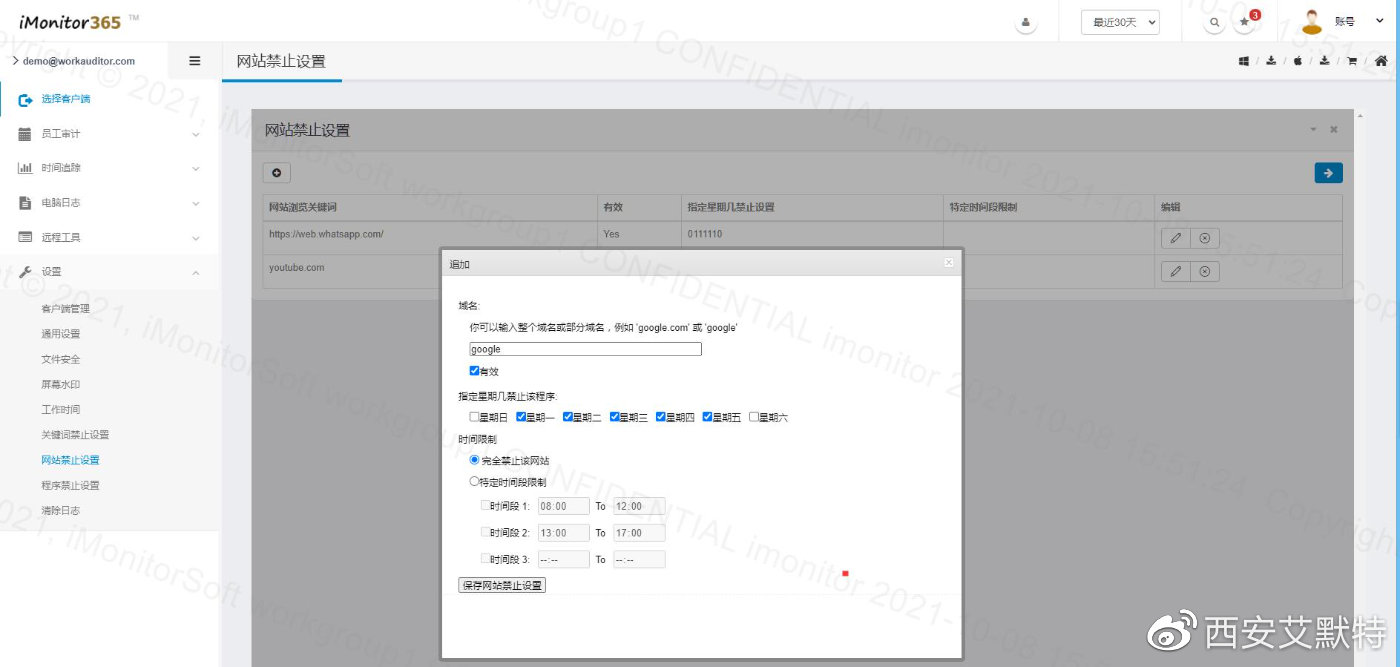Open 客户端管理 in the settings submenu
This screenshot has height=667, width=1400.
[x=65, y=309]
